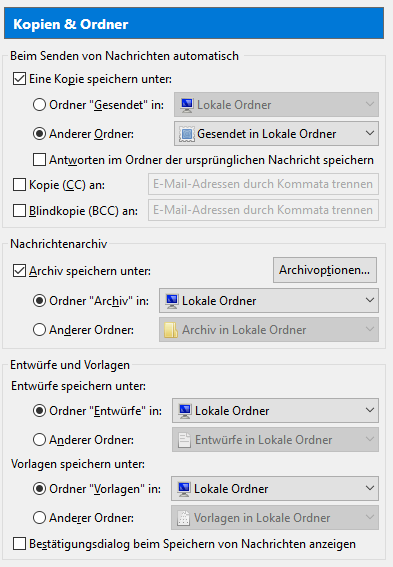Click the Kopie (CC) address input field
This screenshot has width=393, height=567.
(x=264, y=184)
